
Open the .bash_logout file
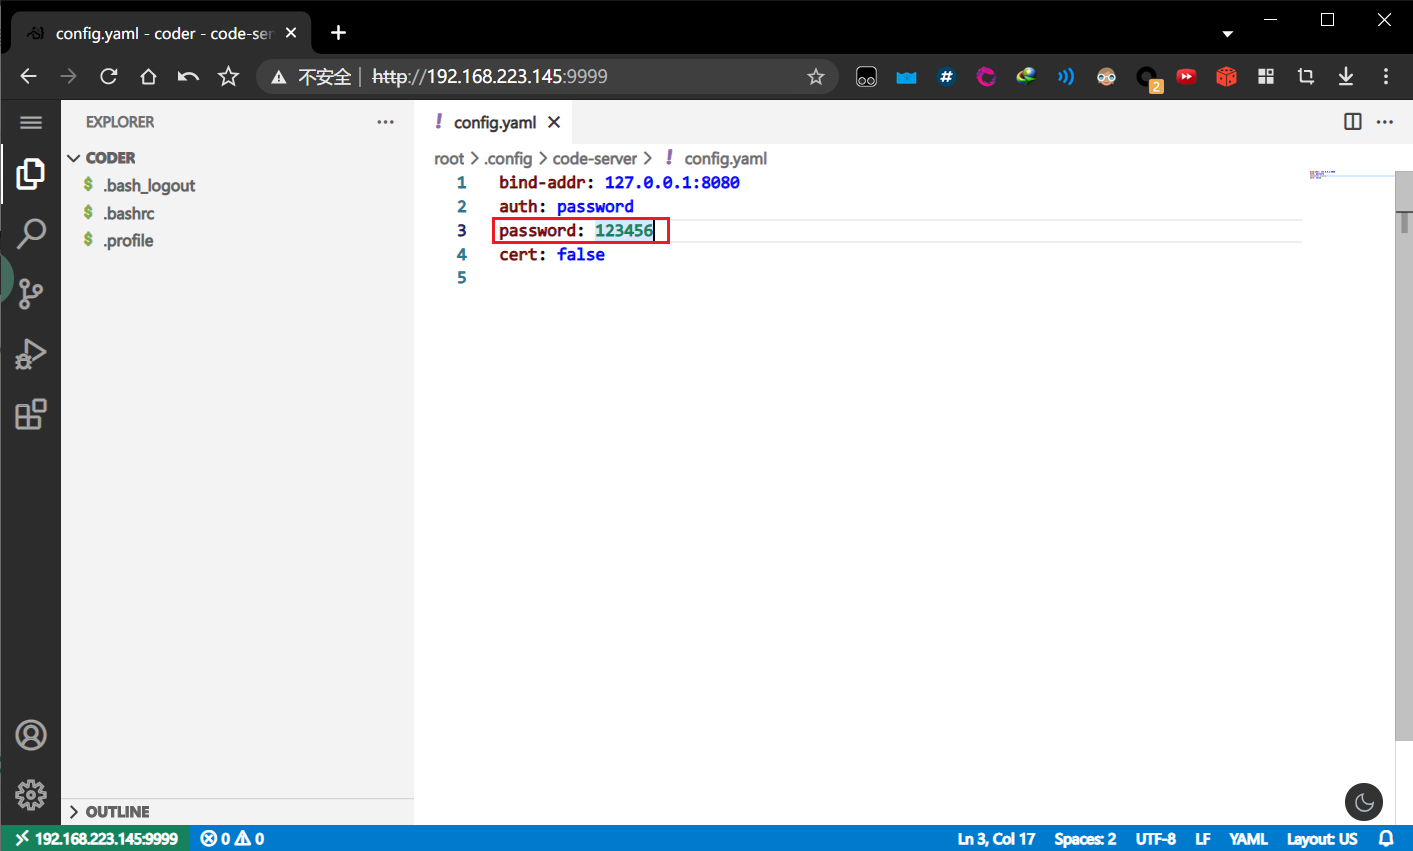pos(149,185)
